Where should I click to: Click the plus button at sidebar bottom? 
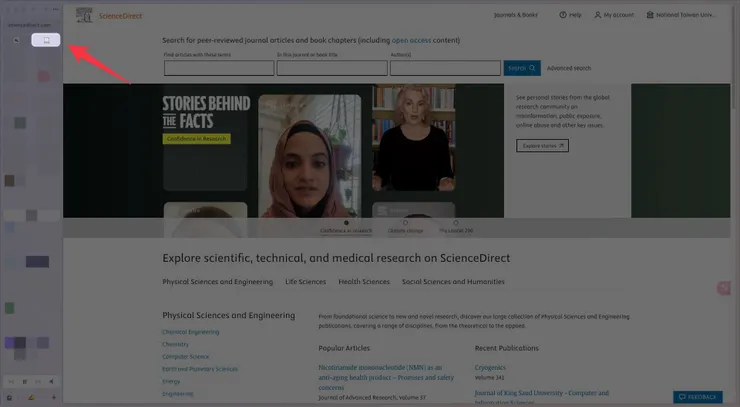54,398
